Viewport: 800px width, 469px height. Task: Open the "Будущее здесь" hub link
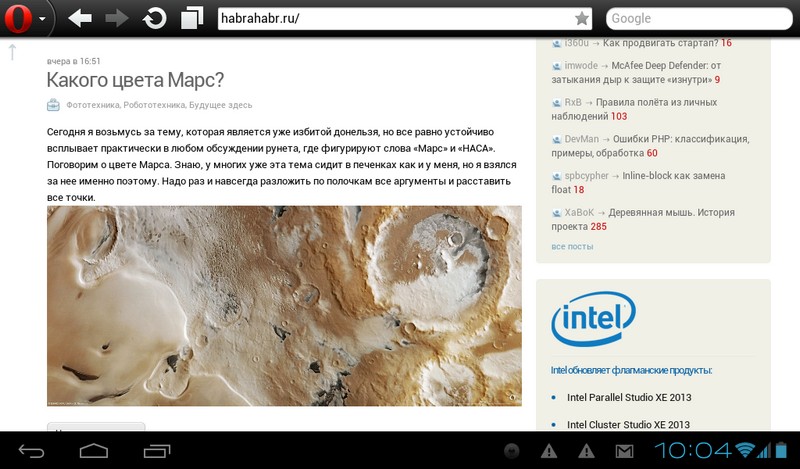coord(220,105)
